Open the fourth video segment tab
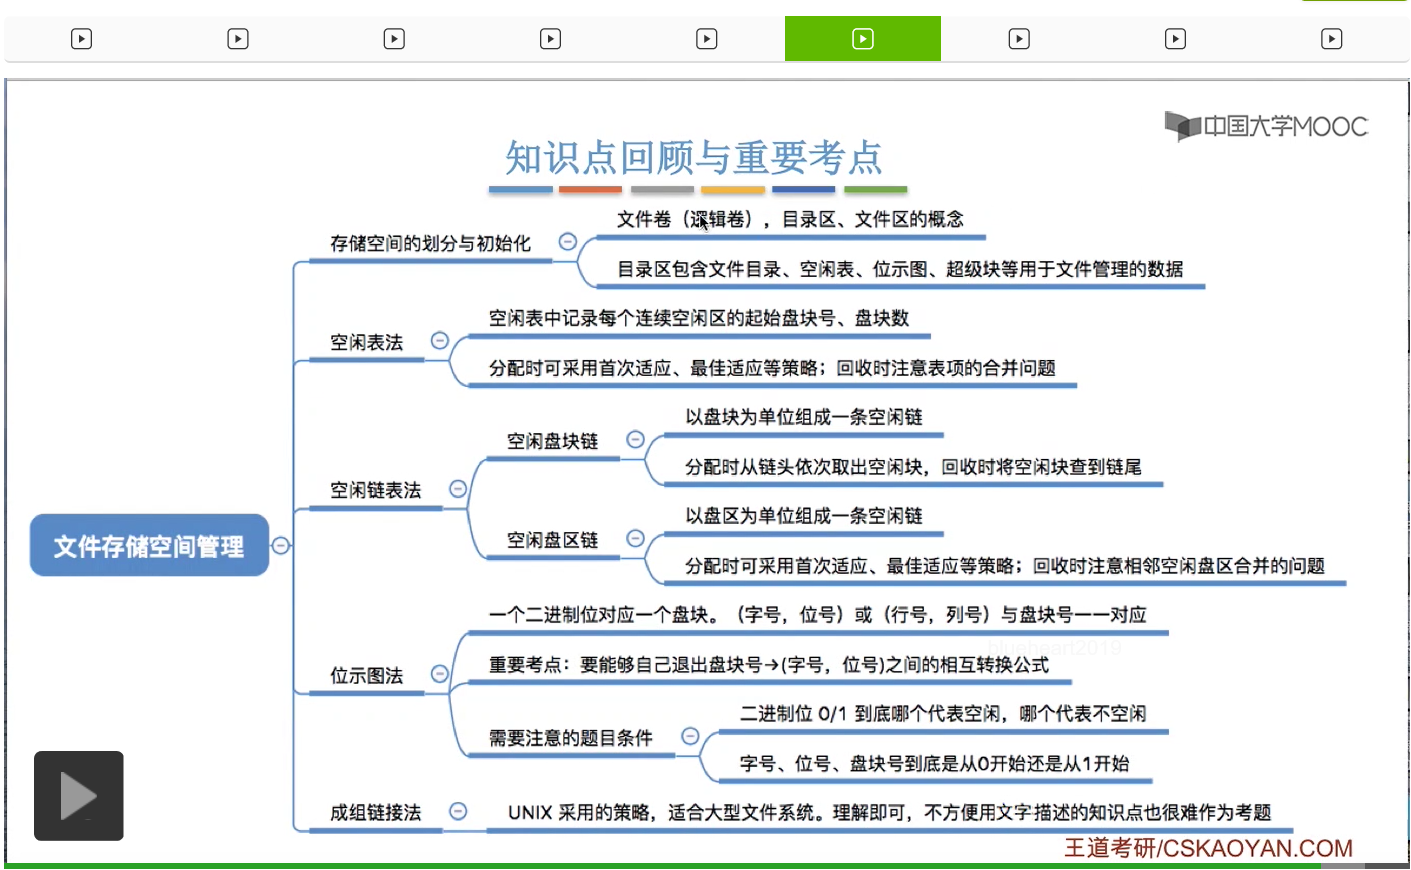 click(550, 39)
